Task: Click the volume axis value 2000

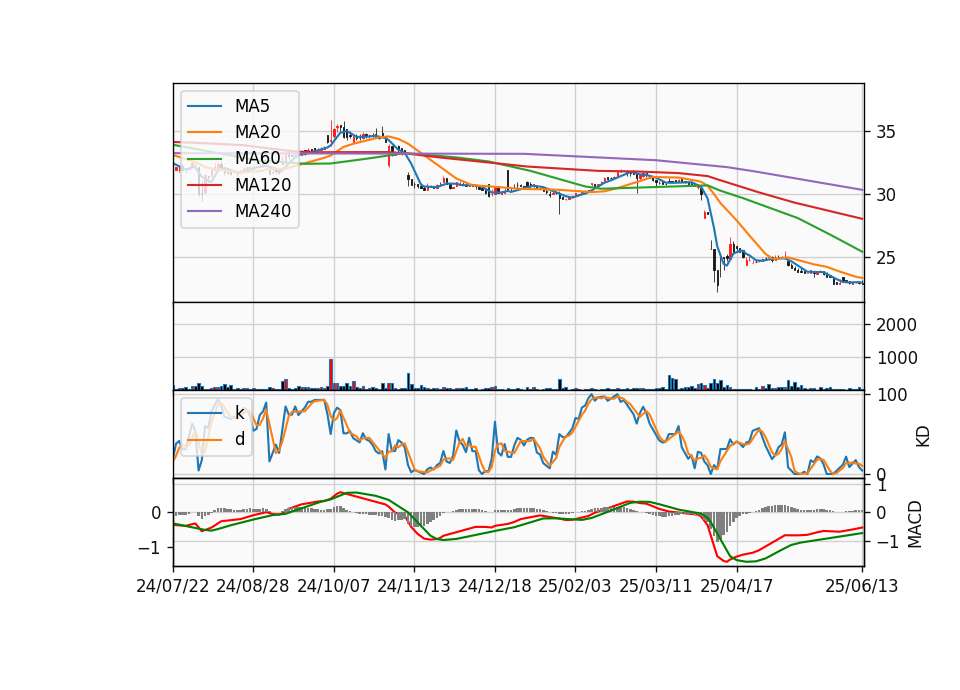Action: point(896,325)
